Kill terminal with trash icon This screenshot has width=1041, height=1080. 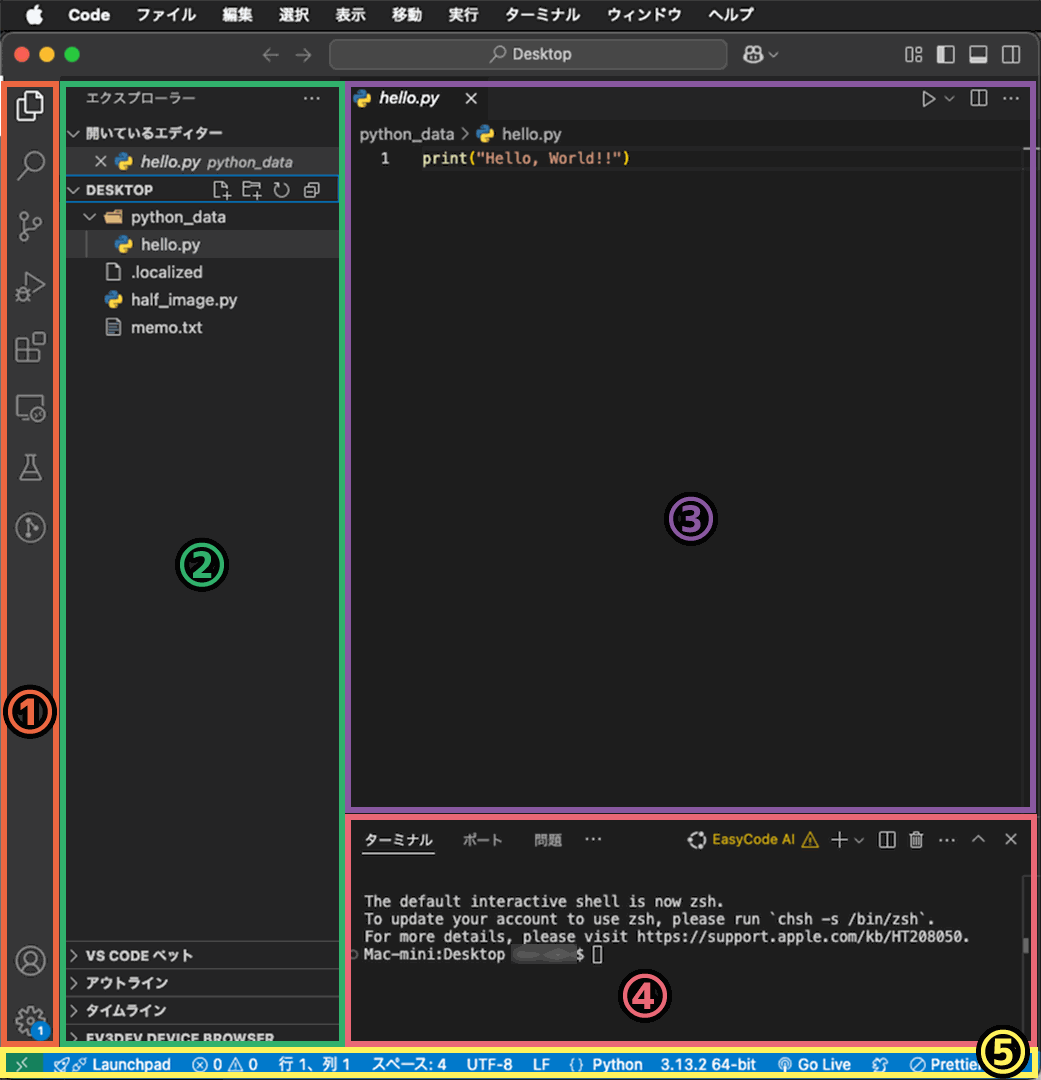pyautogui.click(x=916, y=840)
